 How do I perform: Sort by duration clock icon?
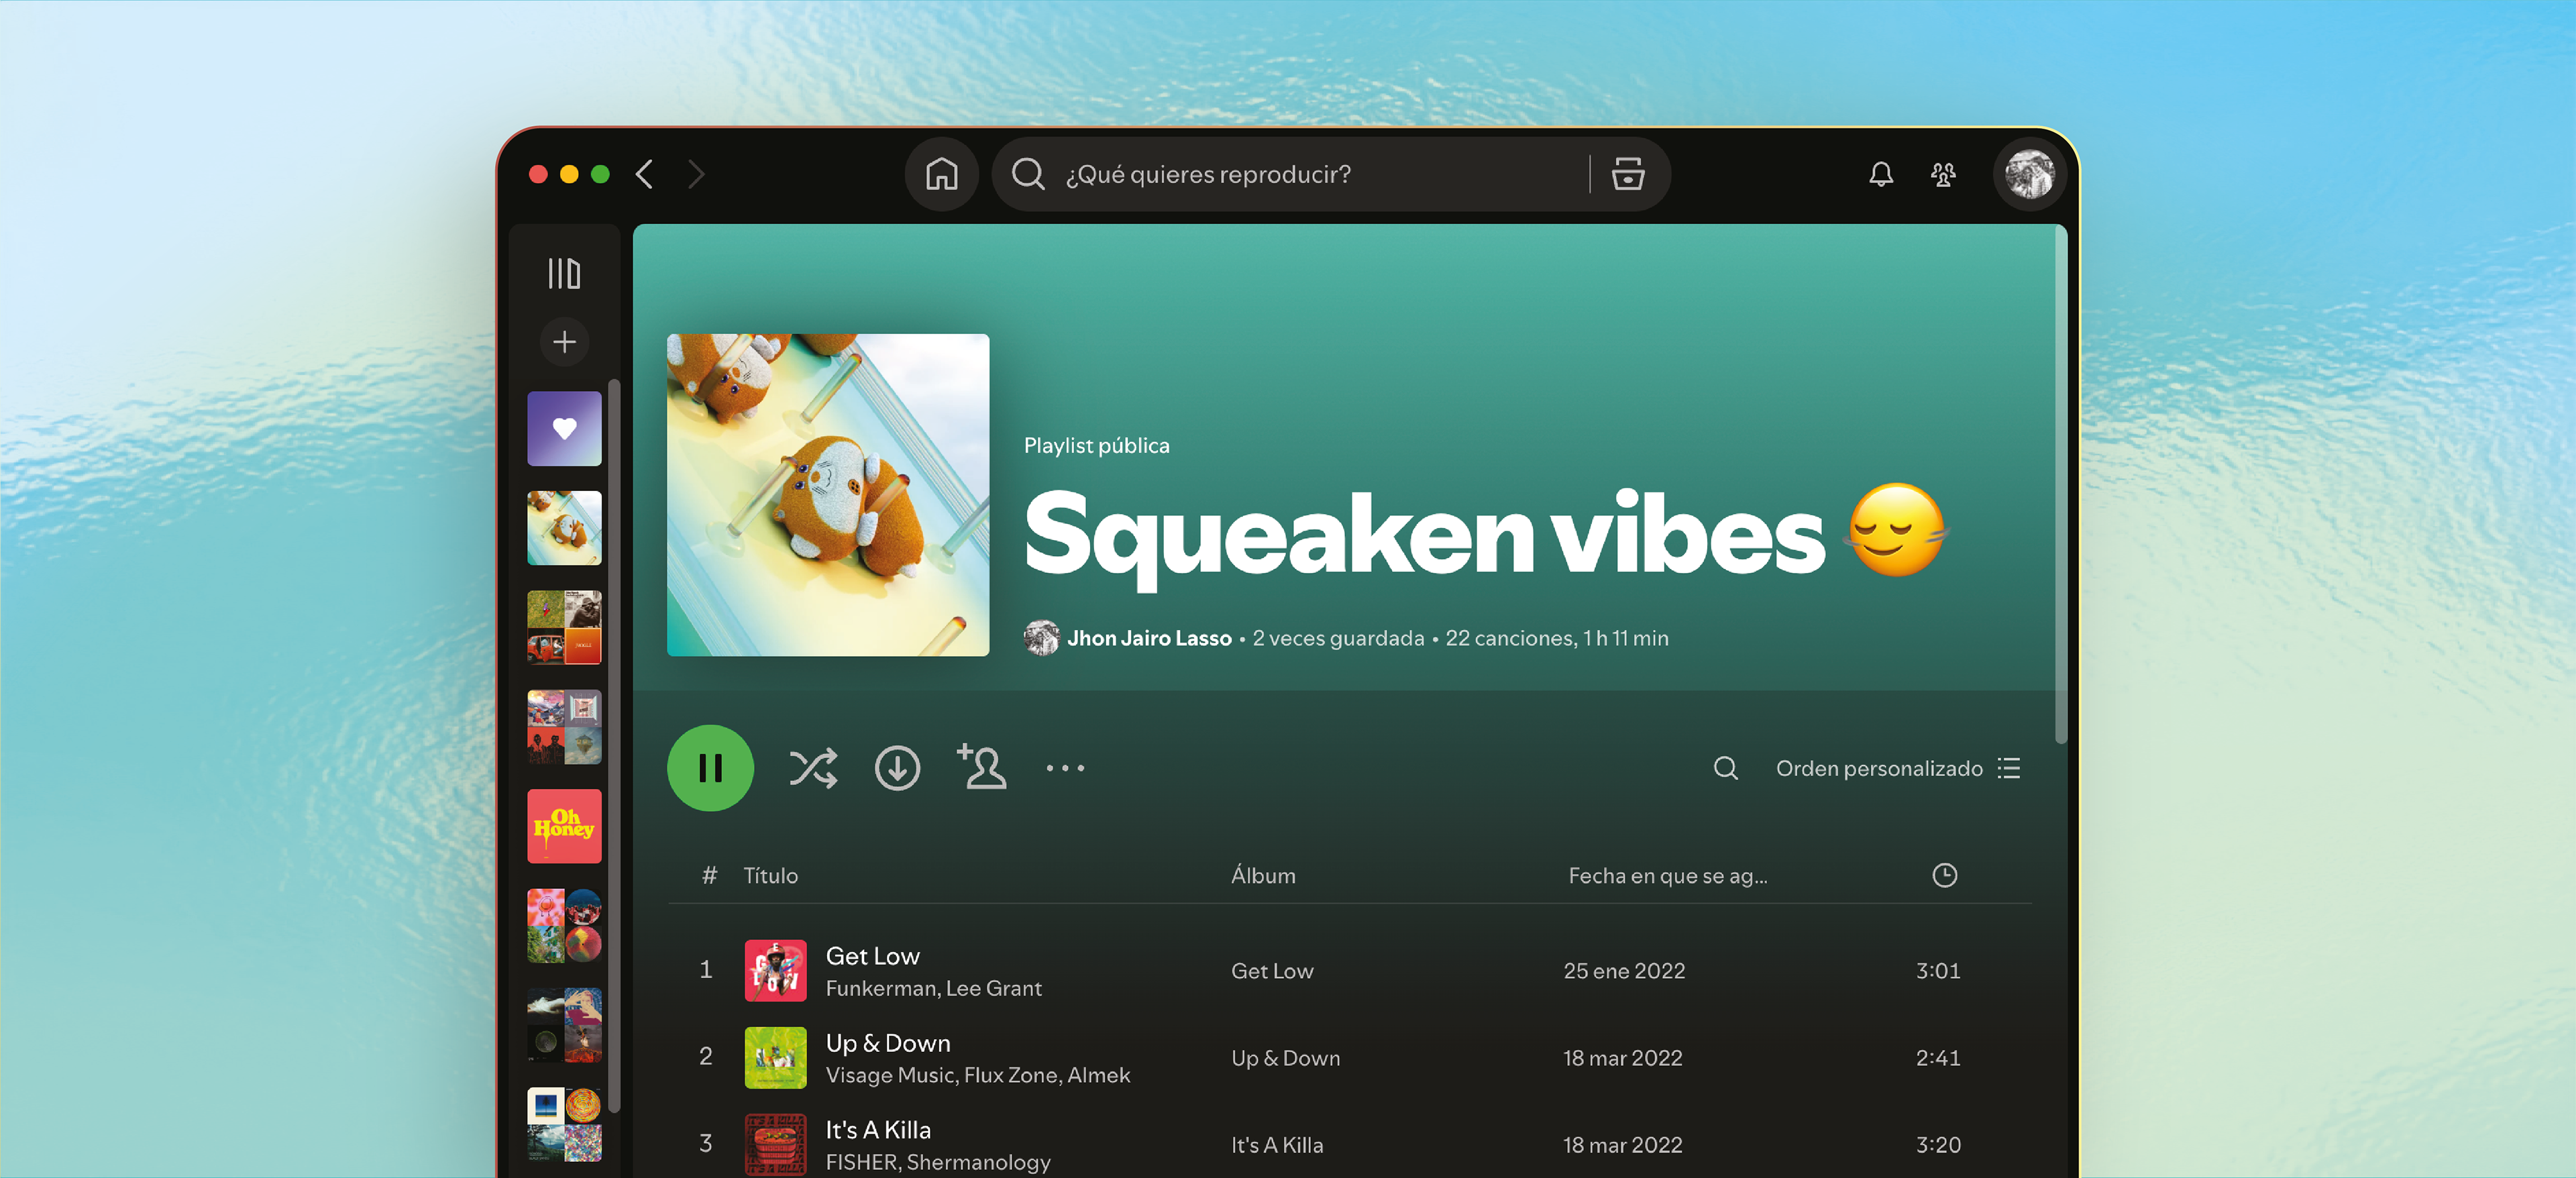(1944, 875)
